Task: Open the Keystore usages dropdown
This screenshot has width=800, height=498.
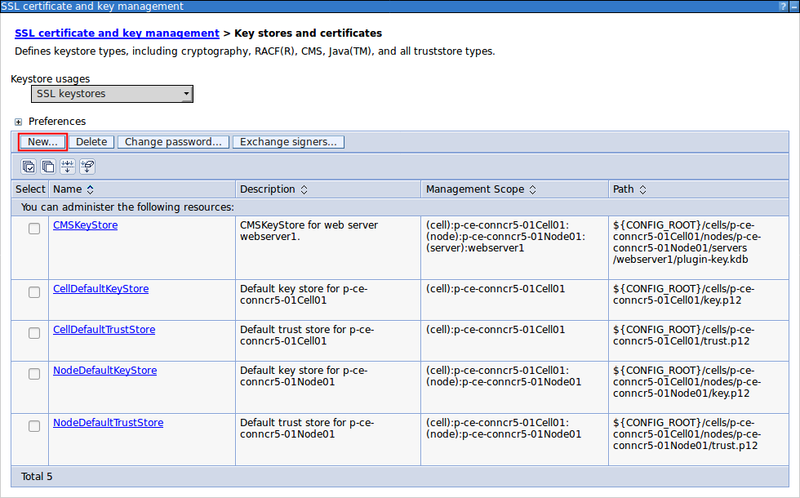Action: (x=112, y=94)
